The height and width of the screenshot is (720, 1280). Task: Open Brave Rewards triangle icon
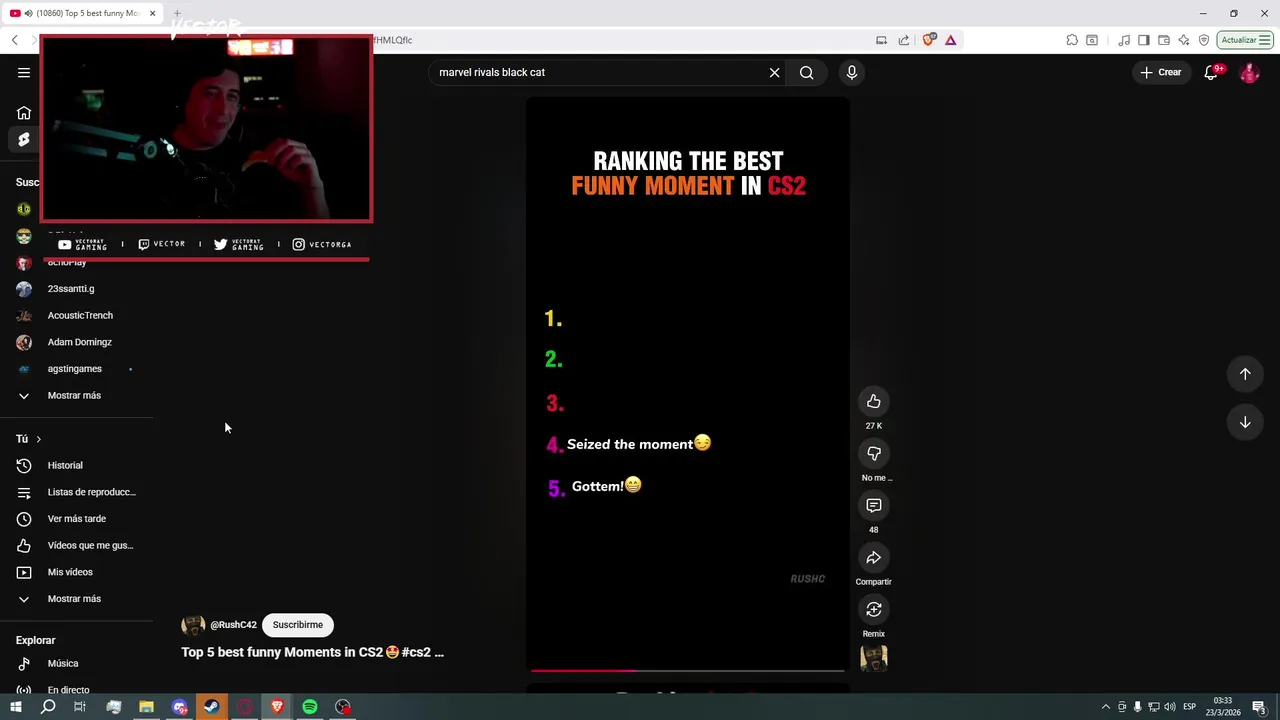[950, 40]
